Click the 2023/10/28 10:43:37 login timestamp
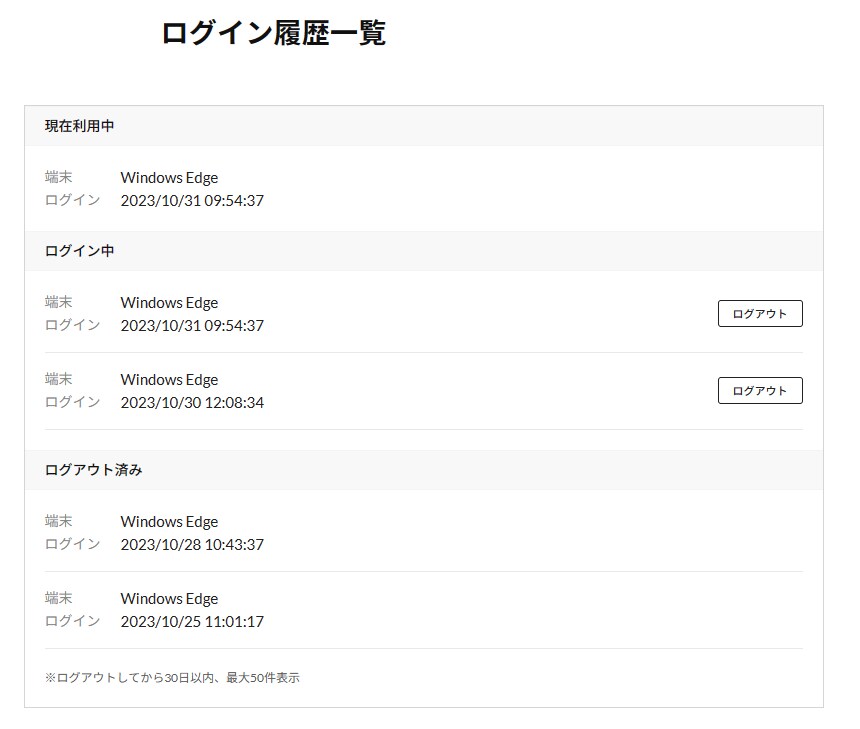 tap(192, 545)
